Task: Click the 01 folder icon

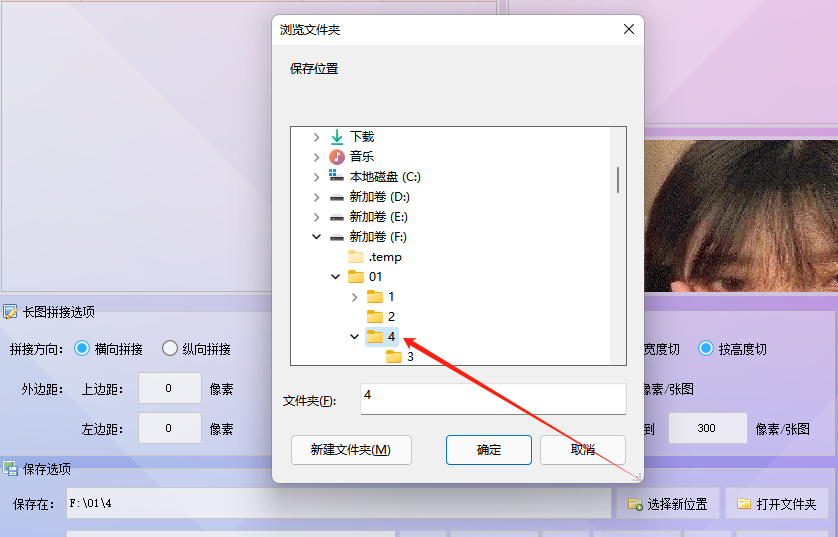Action: tap(356, 277)
